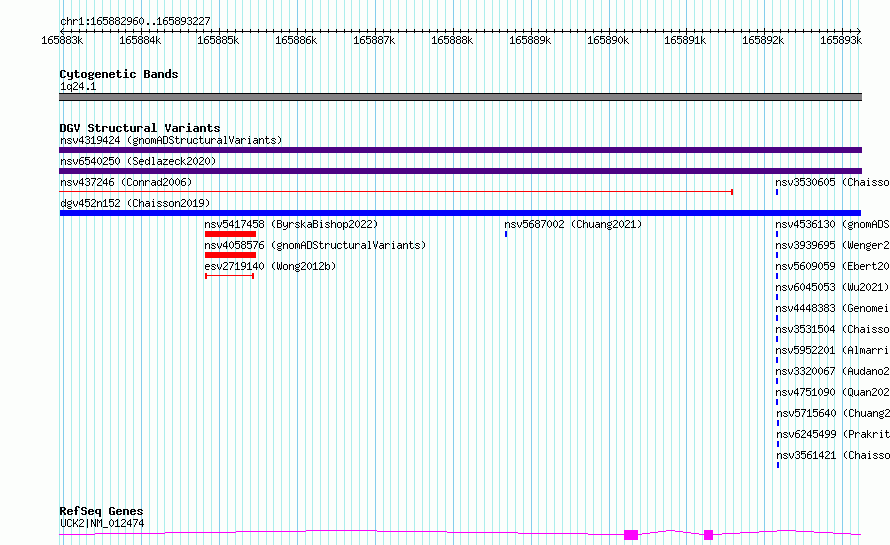The width and height of the screenshot is (890, 545).
Task: Click the red esv2719140 bracketed span
Action: pyautogui.click(x=229, y=276)
